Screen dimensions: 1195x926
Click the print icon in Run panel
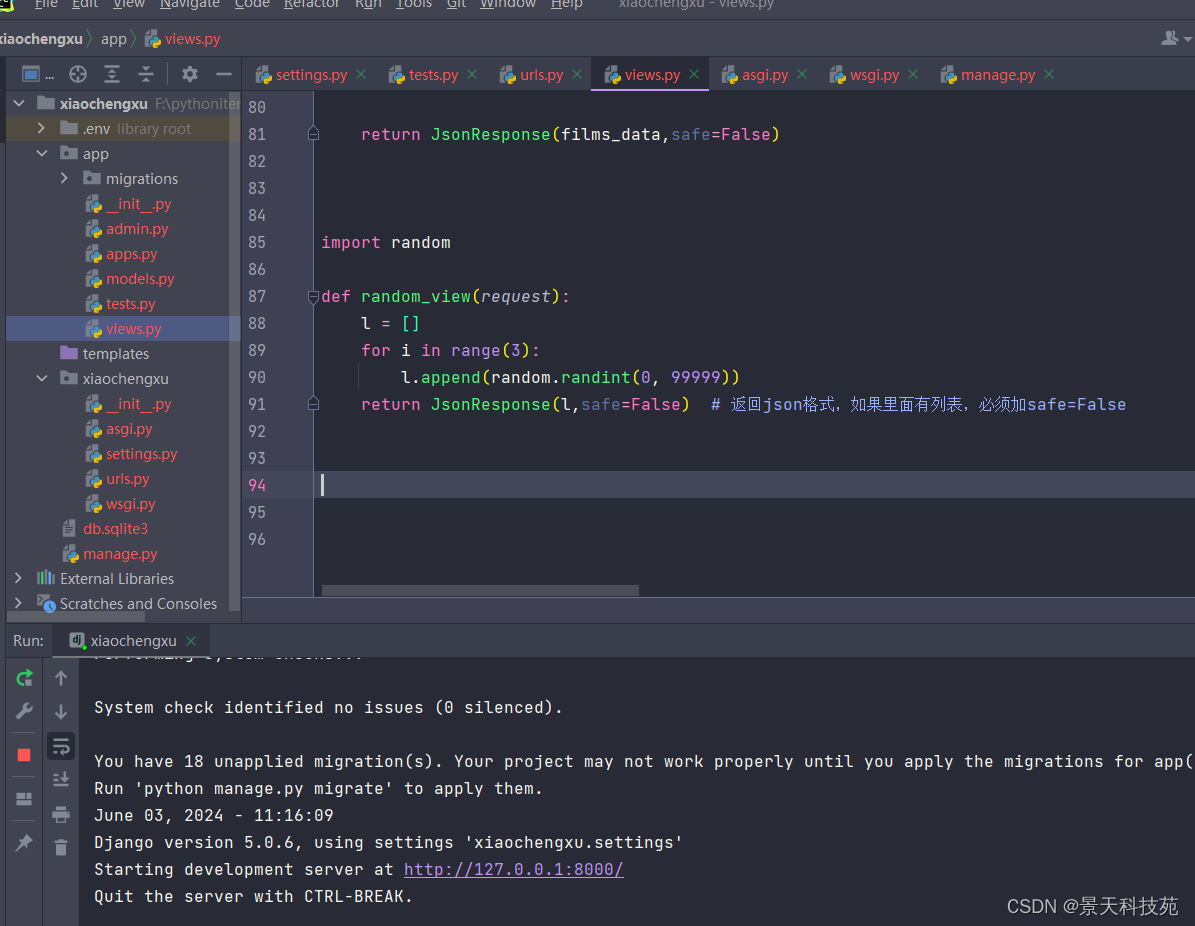coord(61,814)
